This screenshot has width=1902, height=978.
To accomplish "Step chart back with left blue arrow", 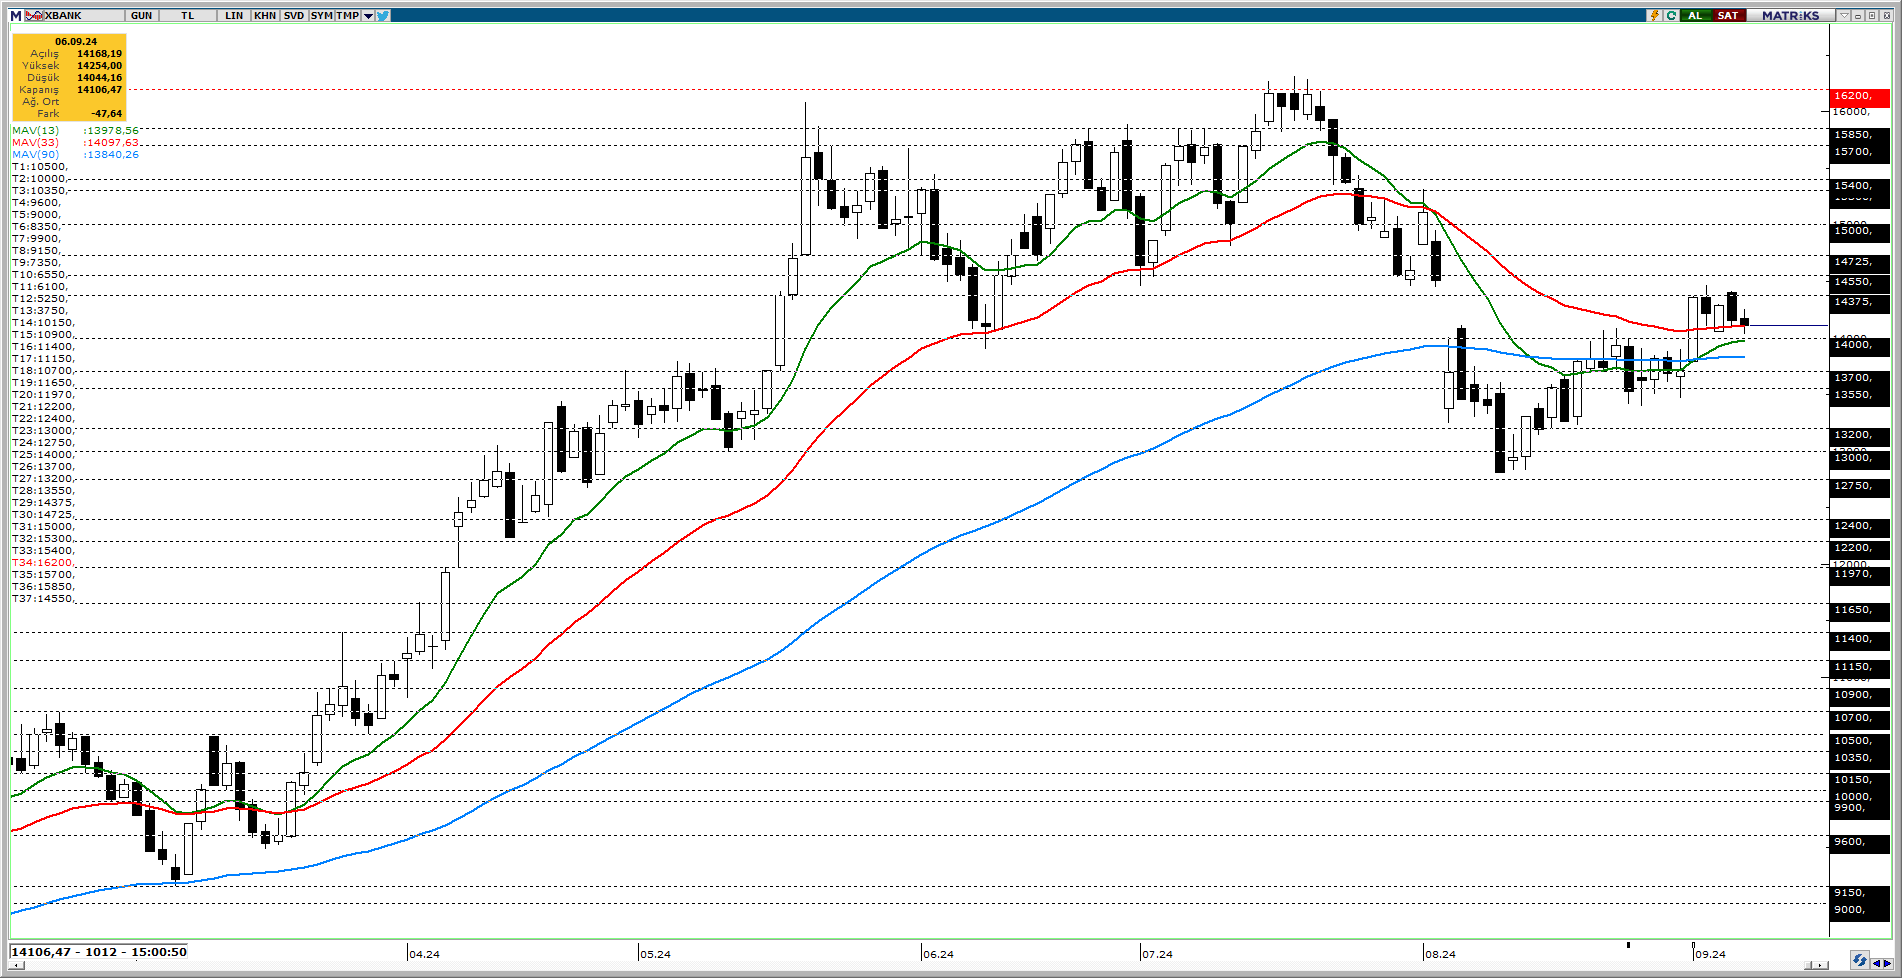I will pos(1876,963).
